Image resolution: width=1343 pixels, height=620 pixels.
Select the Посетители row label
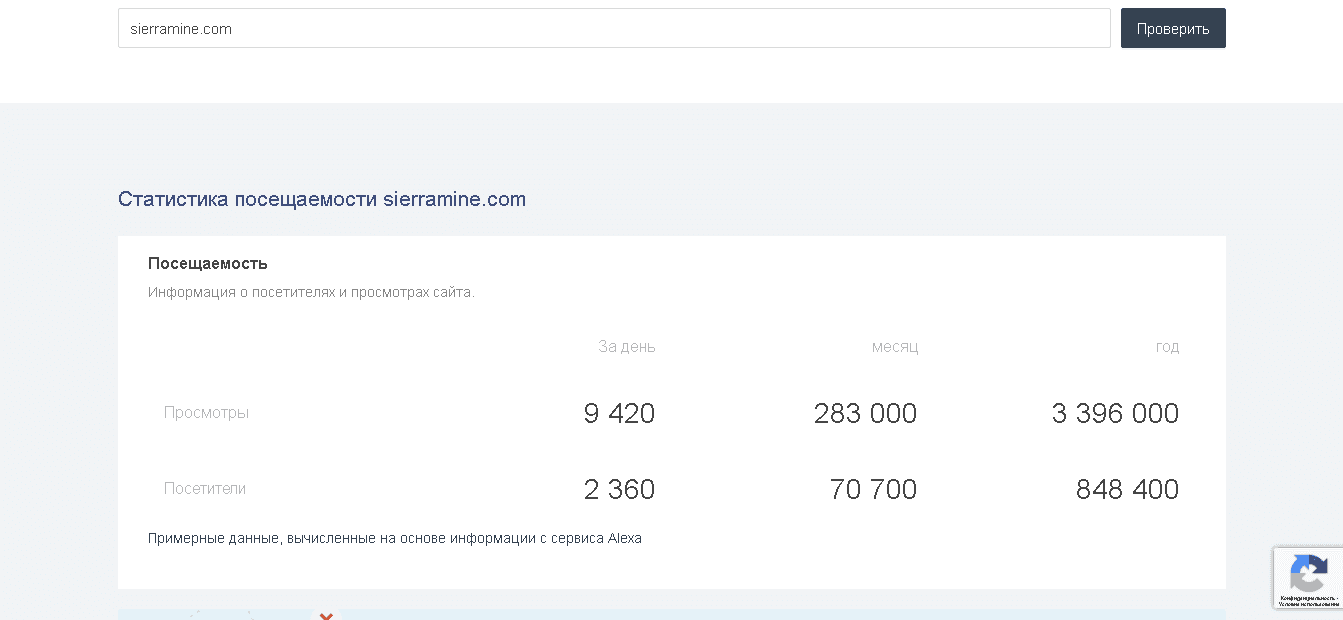click(204, 489)
